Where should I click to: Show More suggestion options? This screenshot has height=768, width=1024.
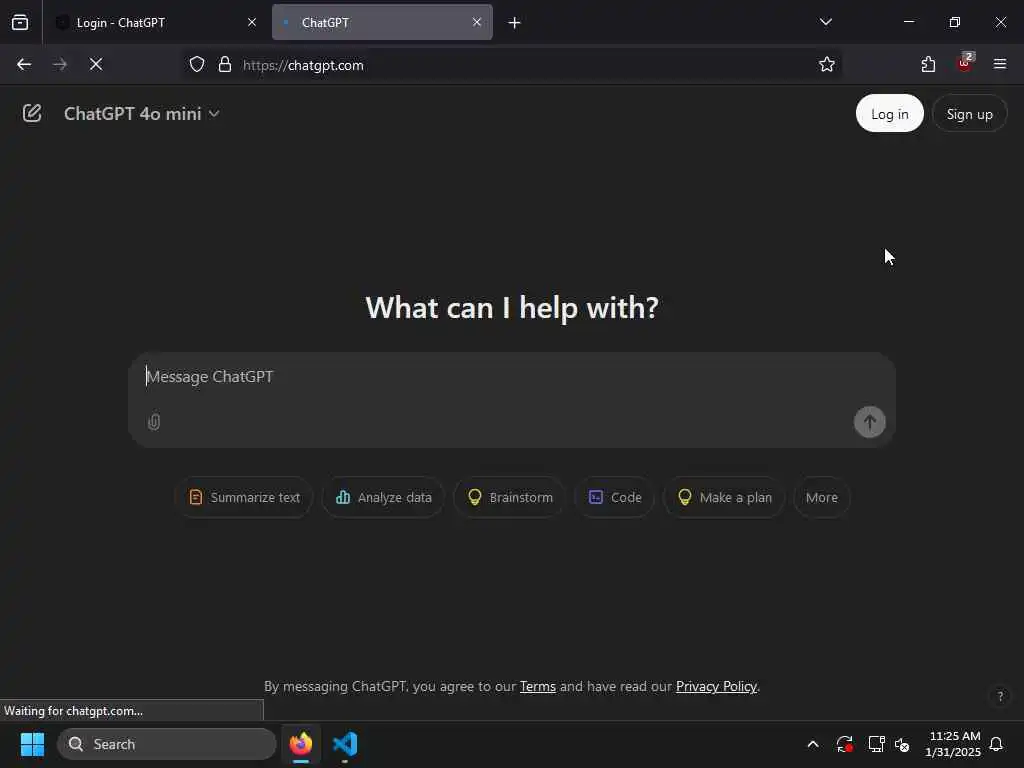click(x=822, y=498)
